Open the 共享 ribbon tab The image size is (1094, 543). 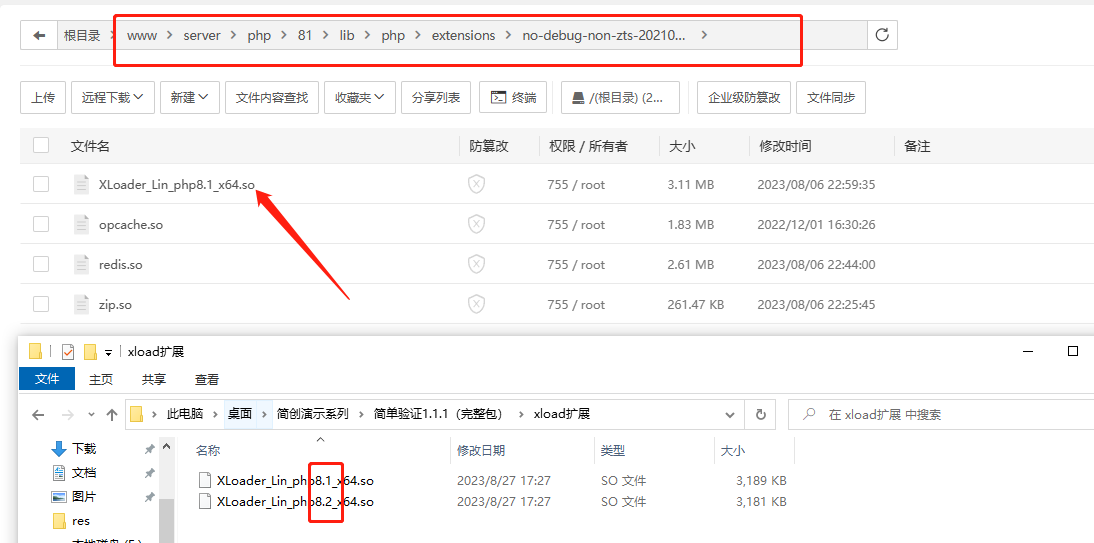pos(153,379)
